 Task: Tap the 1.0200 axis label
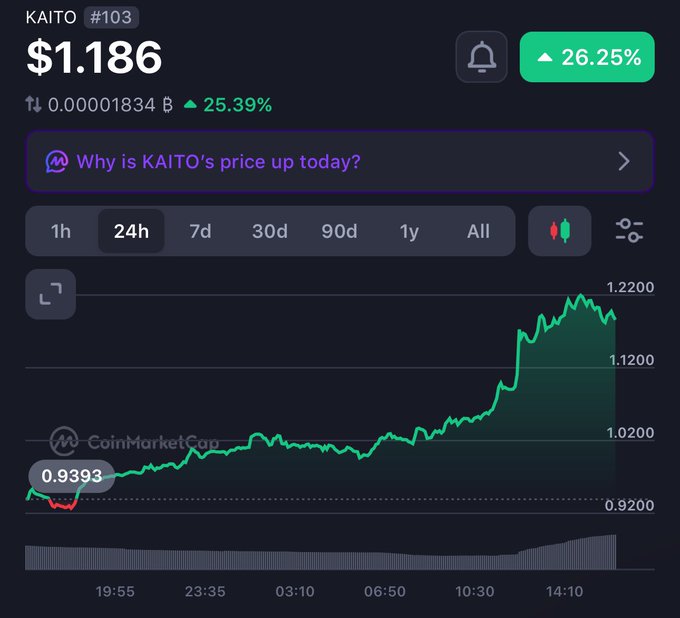tap(630, 432)
